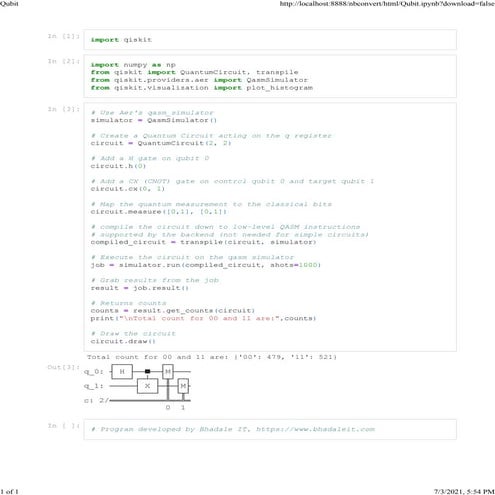Click the '1 of 1' page footer
Screen dimensions: 495x495
[x=9, y=491]
